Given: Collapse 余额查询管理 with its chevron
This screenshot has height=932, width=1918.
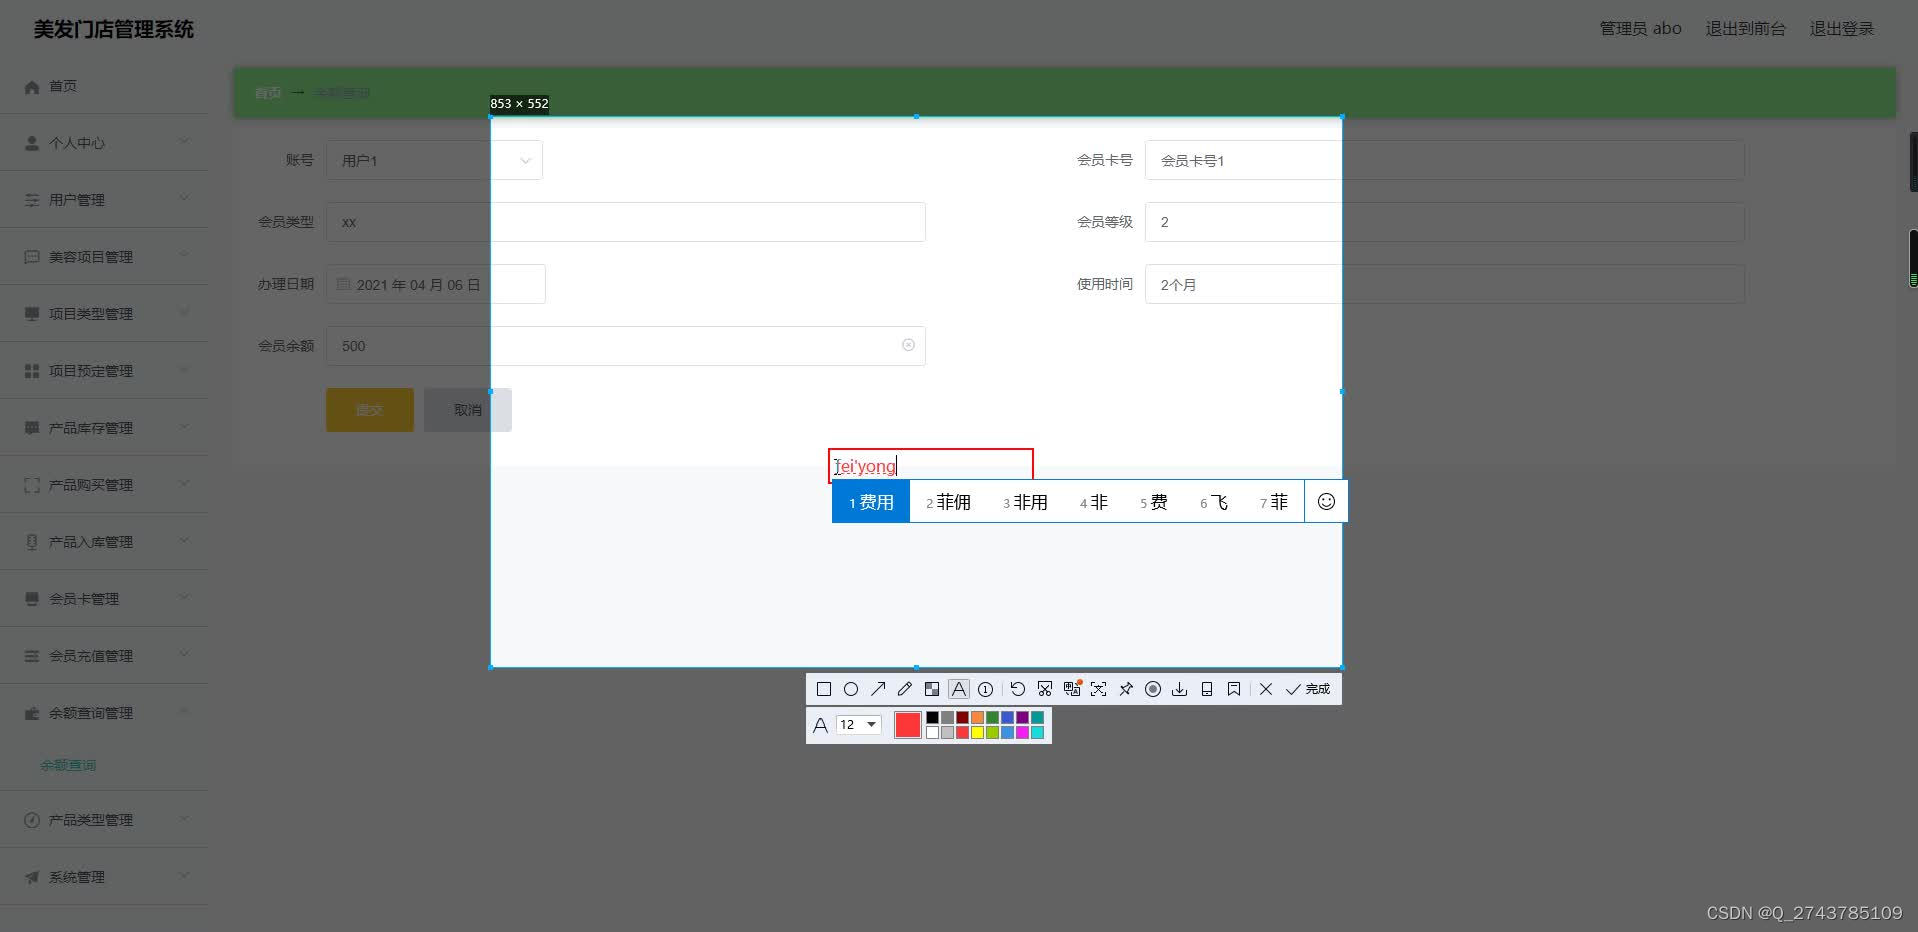Looking at the screenshot, I should pos(184,712).
